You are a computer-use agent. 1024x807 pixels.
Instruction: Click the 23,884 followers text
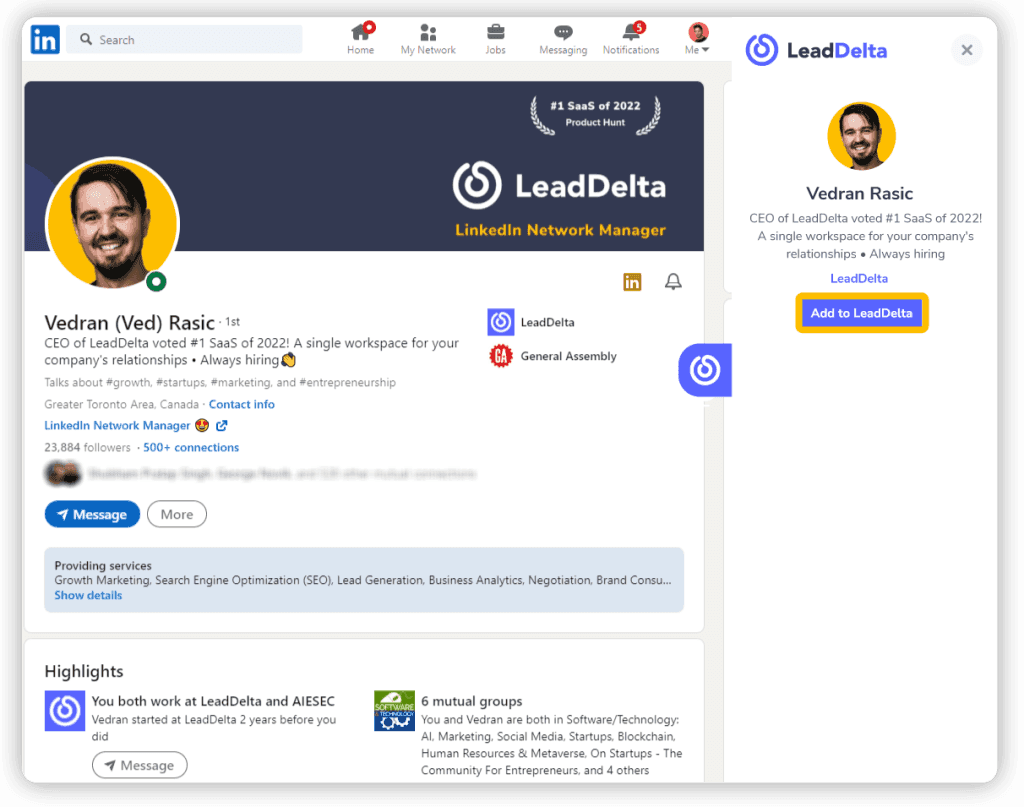coord(88,447)
